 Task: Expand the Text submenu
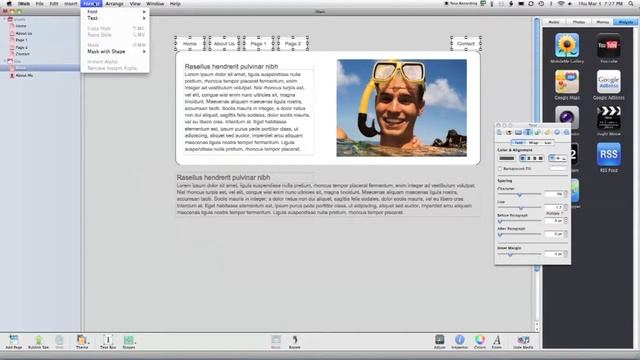115,18
